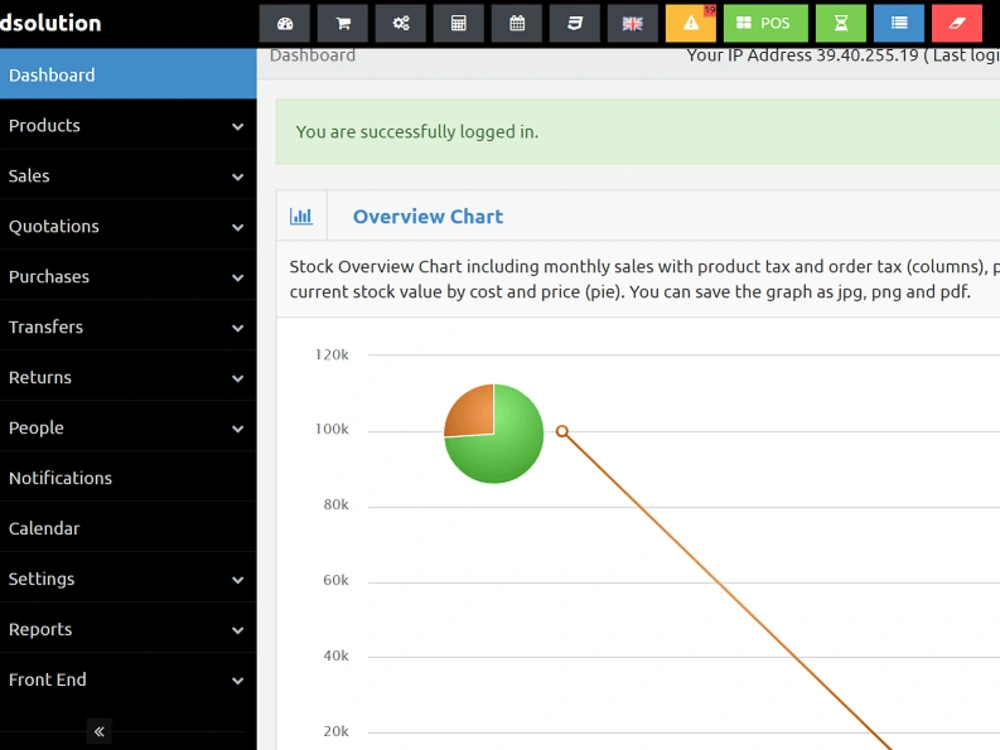Launch the green POS button
Image resolution: width=1000 pixels, height=750 pixels.
point(765,24)
